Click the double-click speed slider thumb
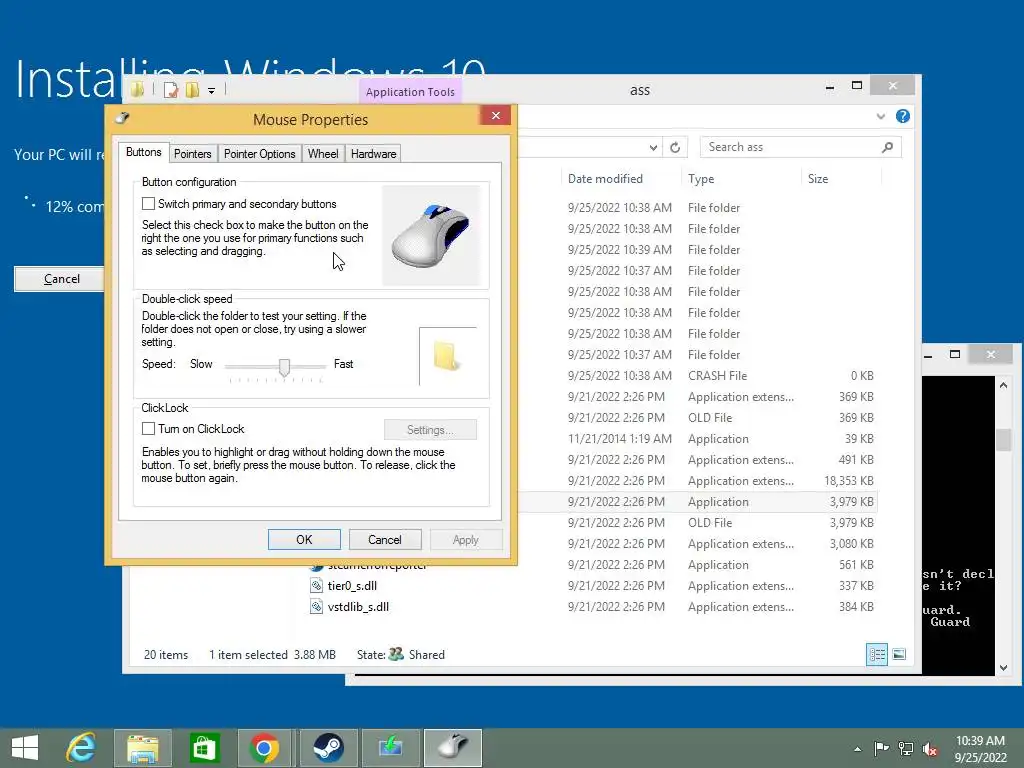The image size is (1024, 768). [284, 368]
